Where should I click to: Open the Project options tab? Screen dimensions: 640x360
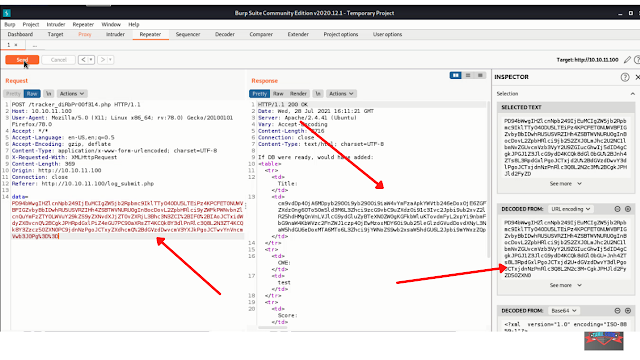(341, 34)
